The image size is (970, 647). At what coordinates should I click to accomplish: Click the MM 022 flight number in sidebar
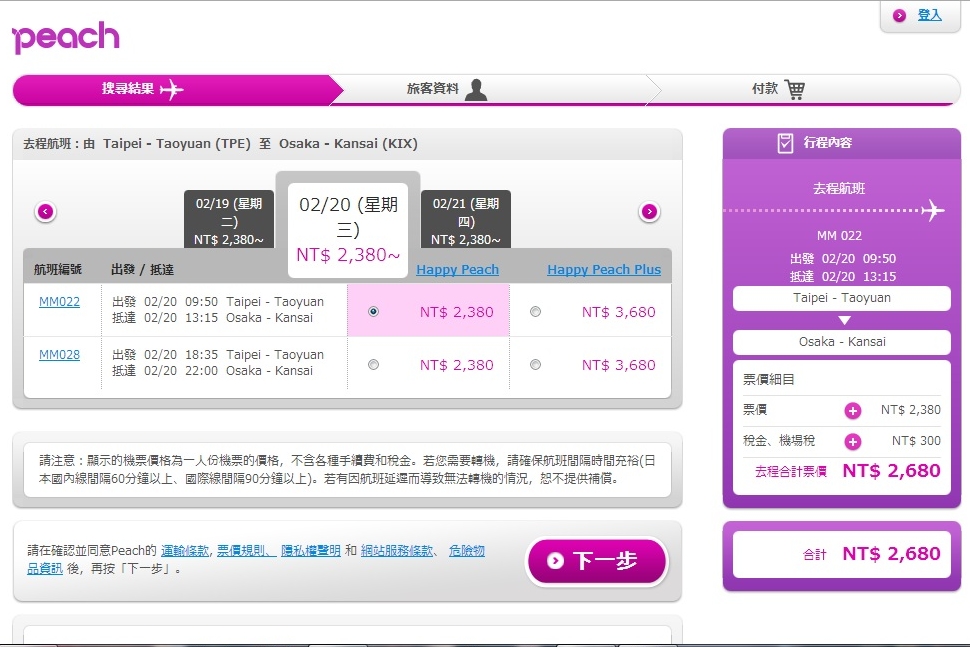click(x=839, y=236)
